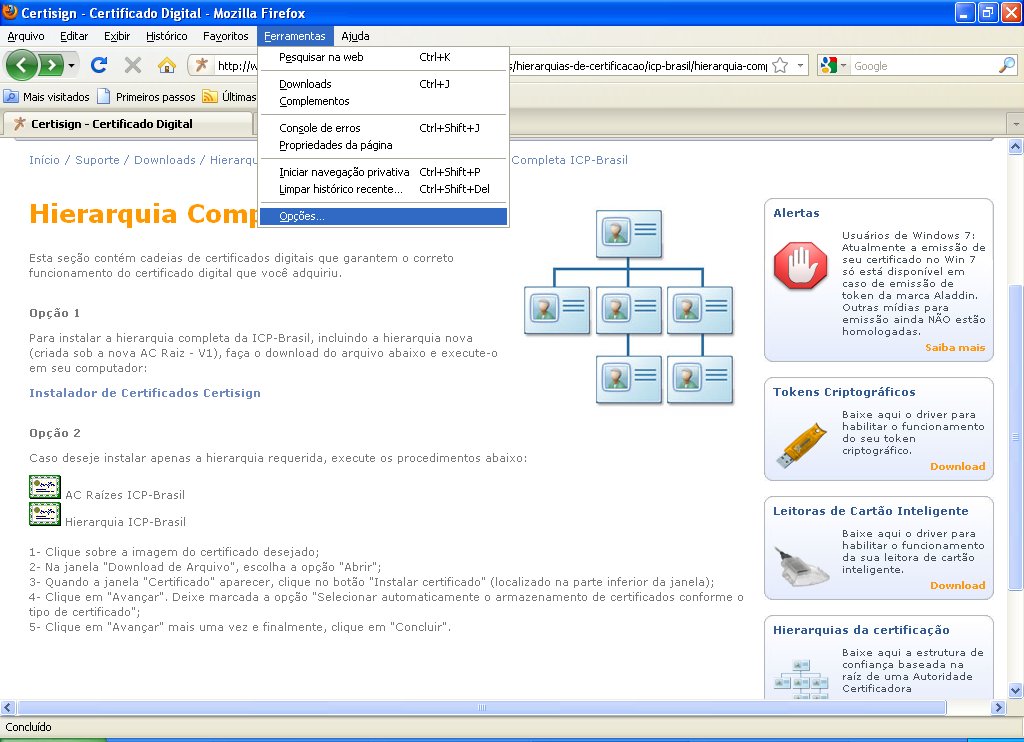Click the search magnifier icon

coord(1006,65)
